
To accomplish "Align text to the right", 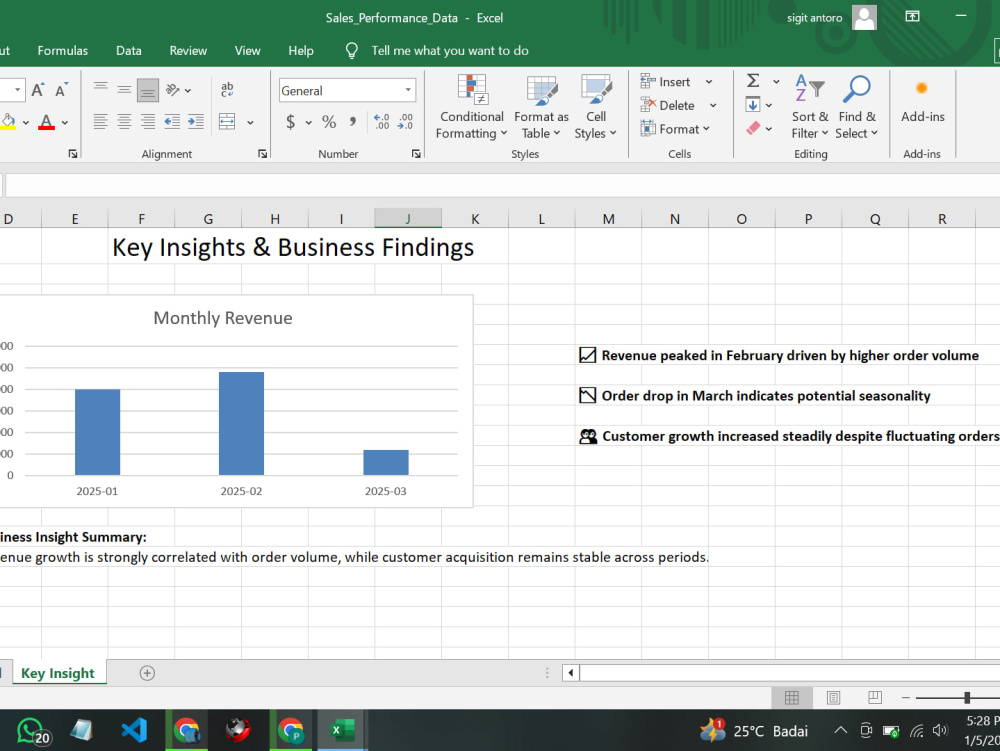I will pyautogui.click(x=148, y=121).
